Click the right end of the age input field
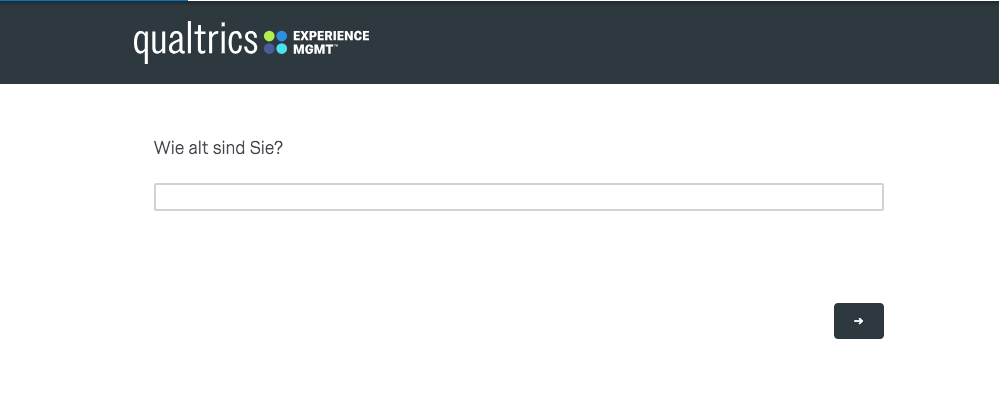Image resolution: width=999 pixels, height=406 pixels. click(x=870, y=197)
